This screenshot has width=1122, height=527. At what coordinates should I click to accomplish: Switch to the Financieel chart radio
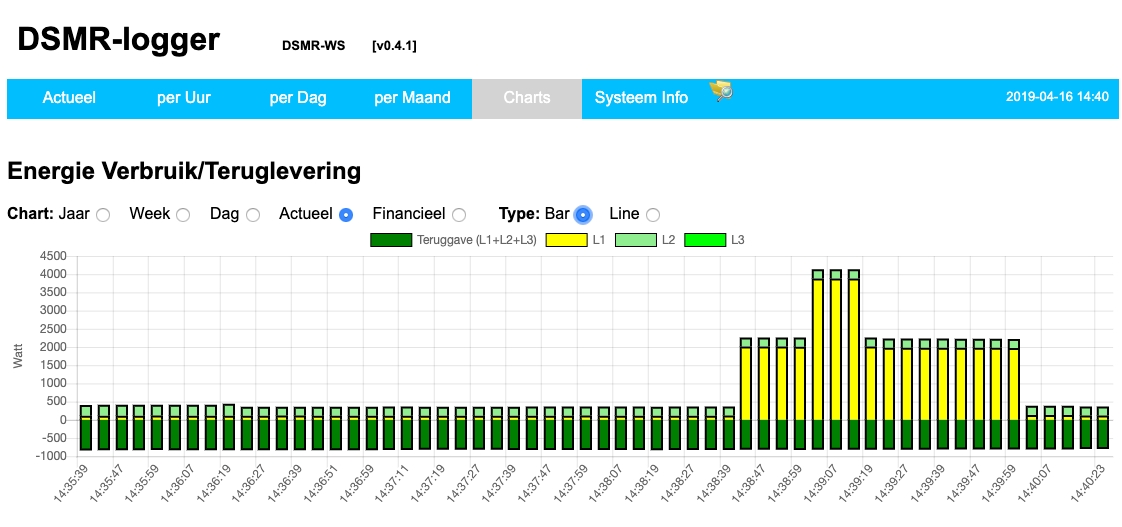(x=459, y=215)
